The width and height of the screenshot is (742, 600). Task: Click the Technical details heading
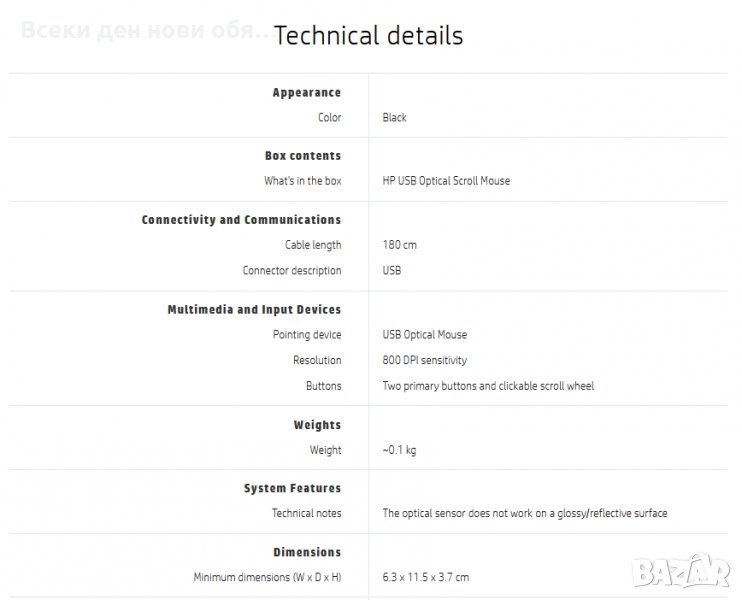(368, 36)
